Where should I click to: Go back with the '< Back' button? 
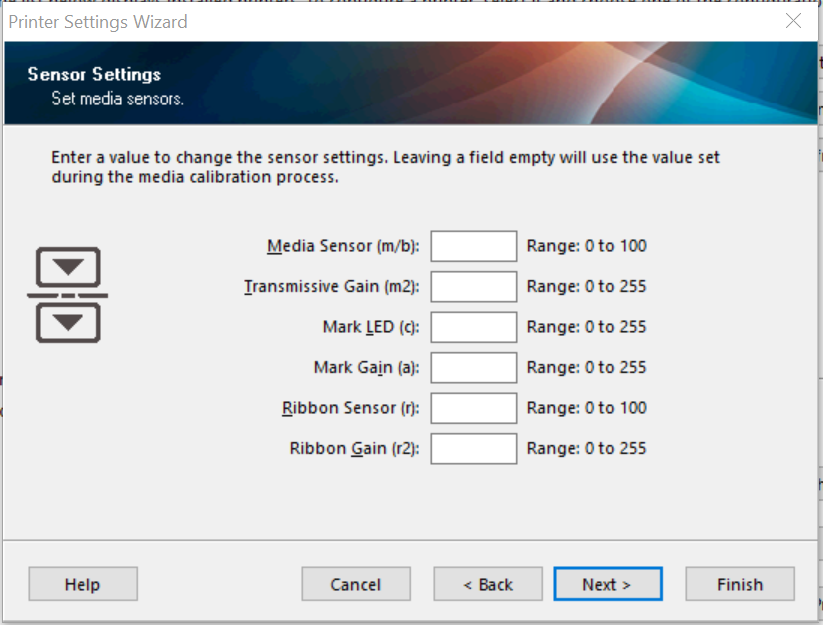tap(488, 585)
